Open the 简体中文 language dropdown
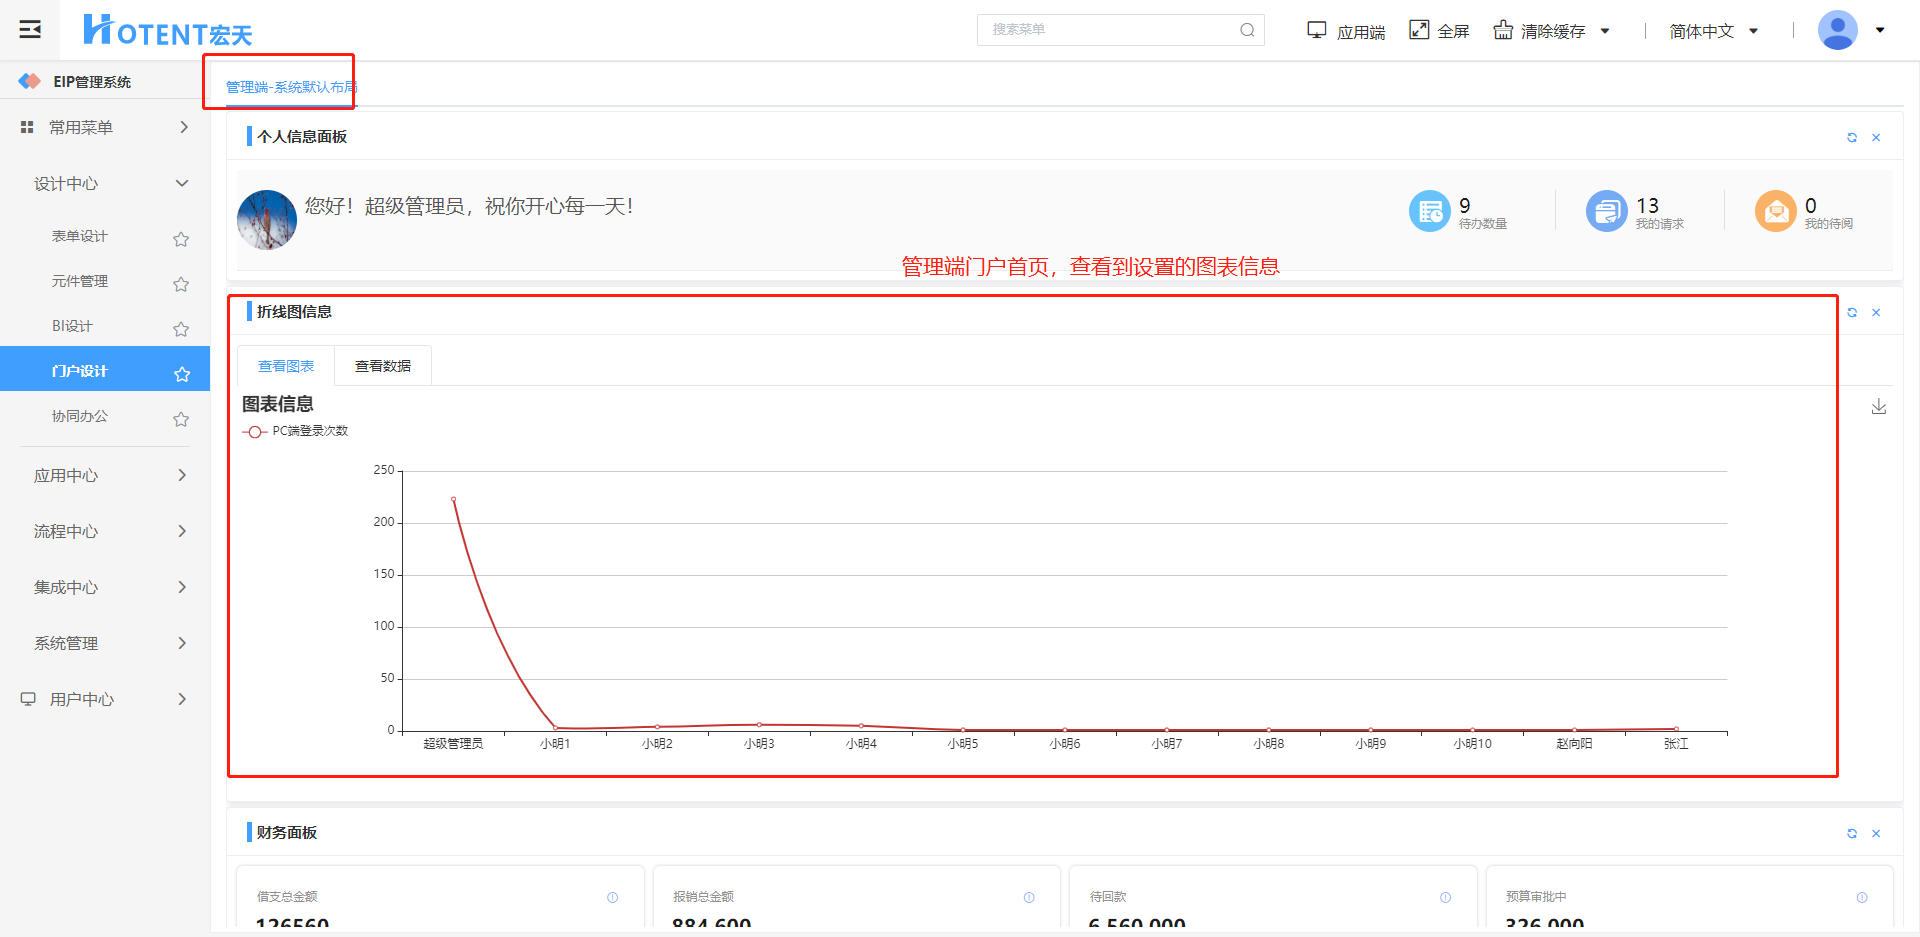Viewport: 1920px width, 937px height. tap(1713, 31)
